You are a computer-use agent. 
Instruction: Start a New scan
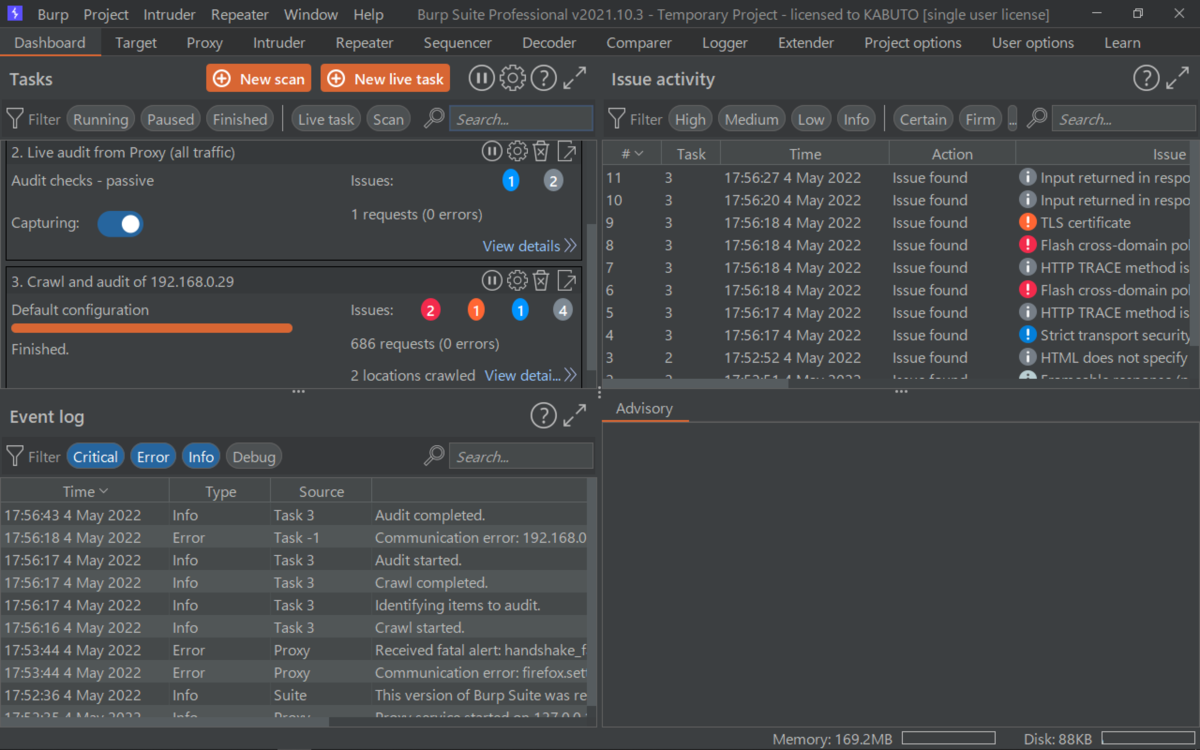pyautogui.click(x=259, y=79)
